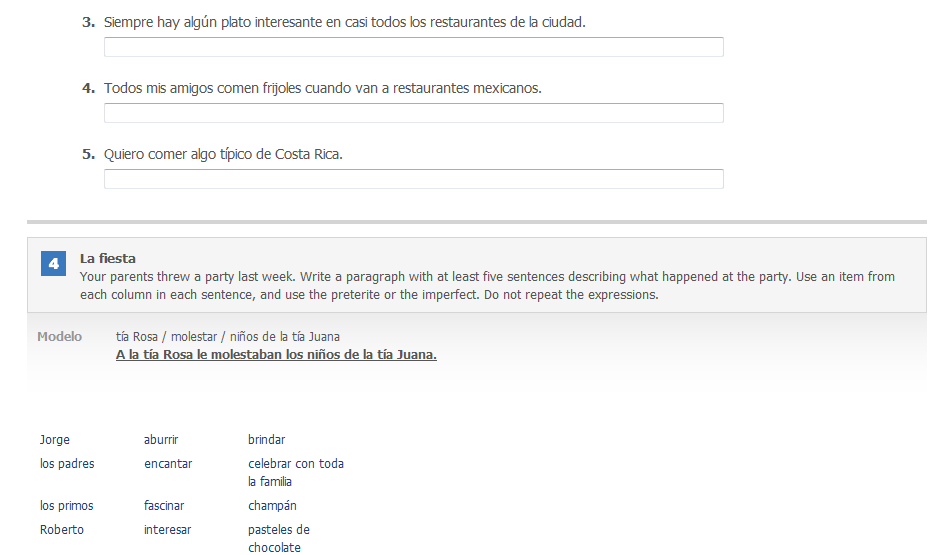Screen dimensions: 951x555
Task: Select 'los primos' in the first column
Action: coord(67,506)
